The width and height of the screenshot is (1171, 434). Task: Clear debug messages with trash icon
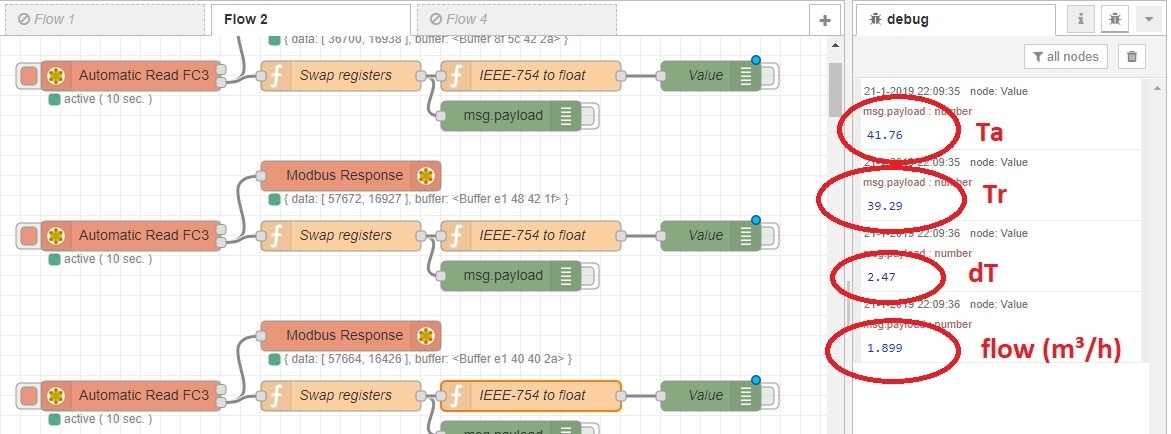pyautogui.click(x=1131, y=57)
